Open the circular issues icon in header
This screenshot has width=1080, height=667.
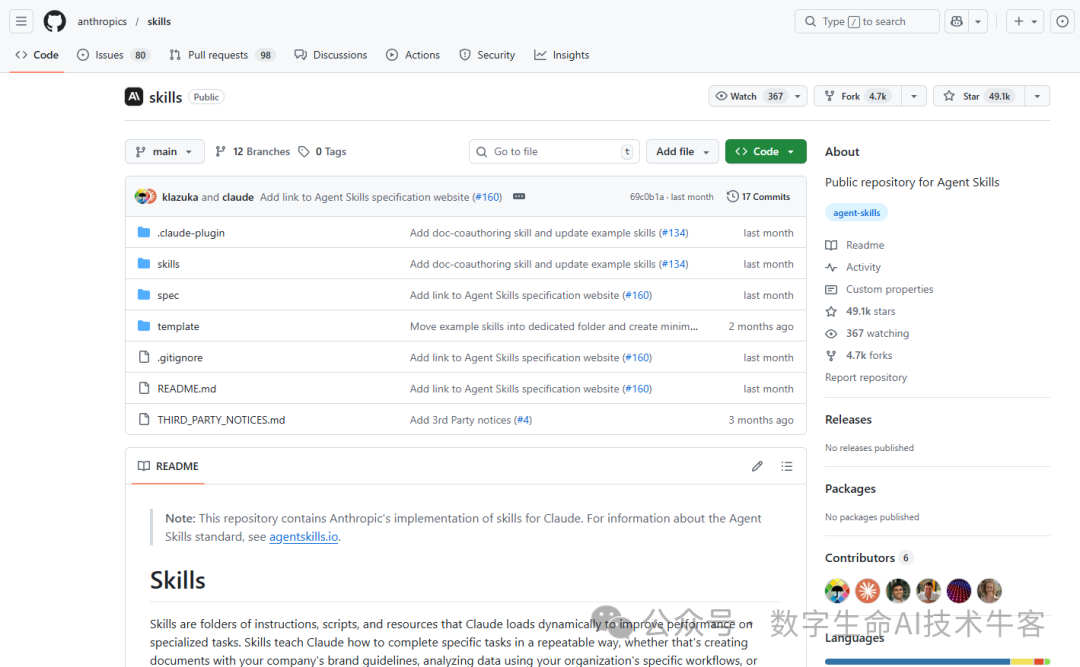tap(1063, 21)
